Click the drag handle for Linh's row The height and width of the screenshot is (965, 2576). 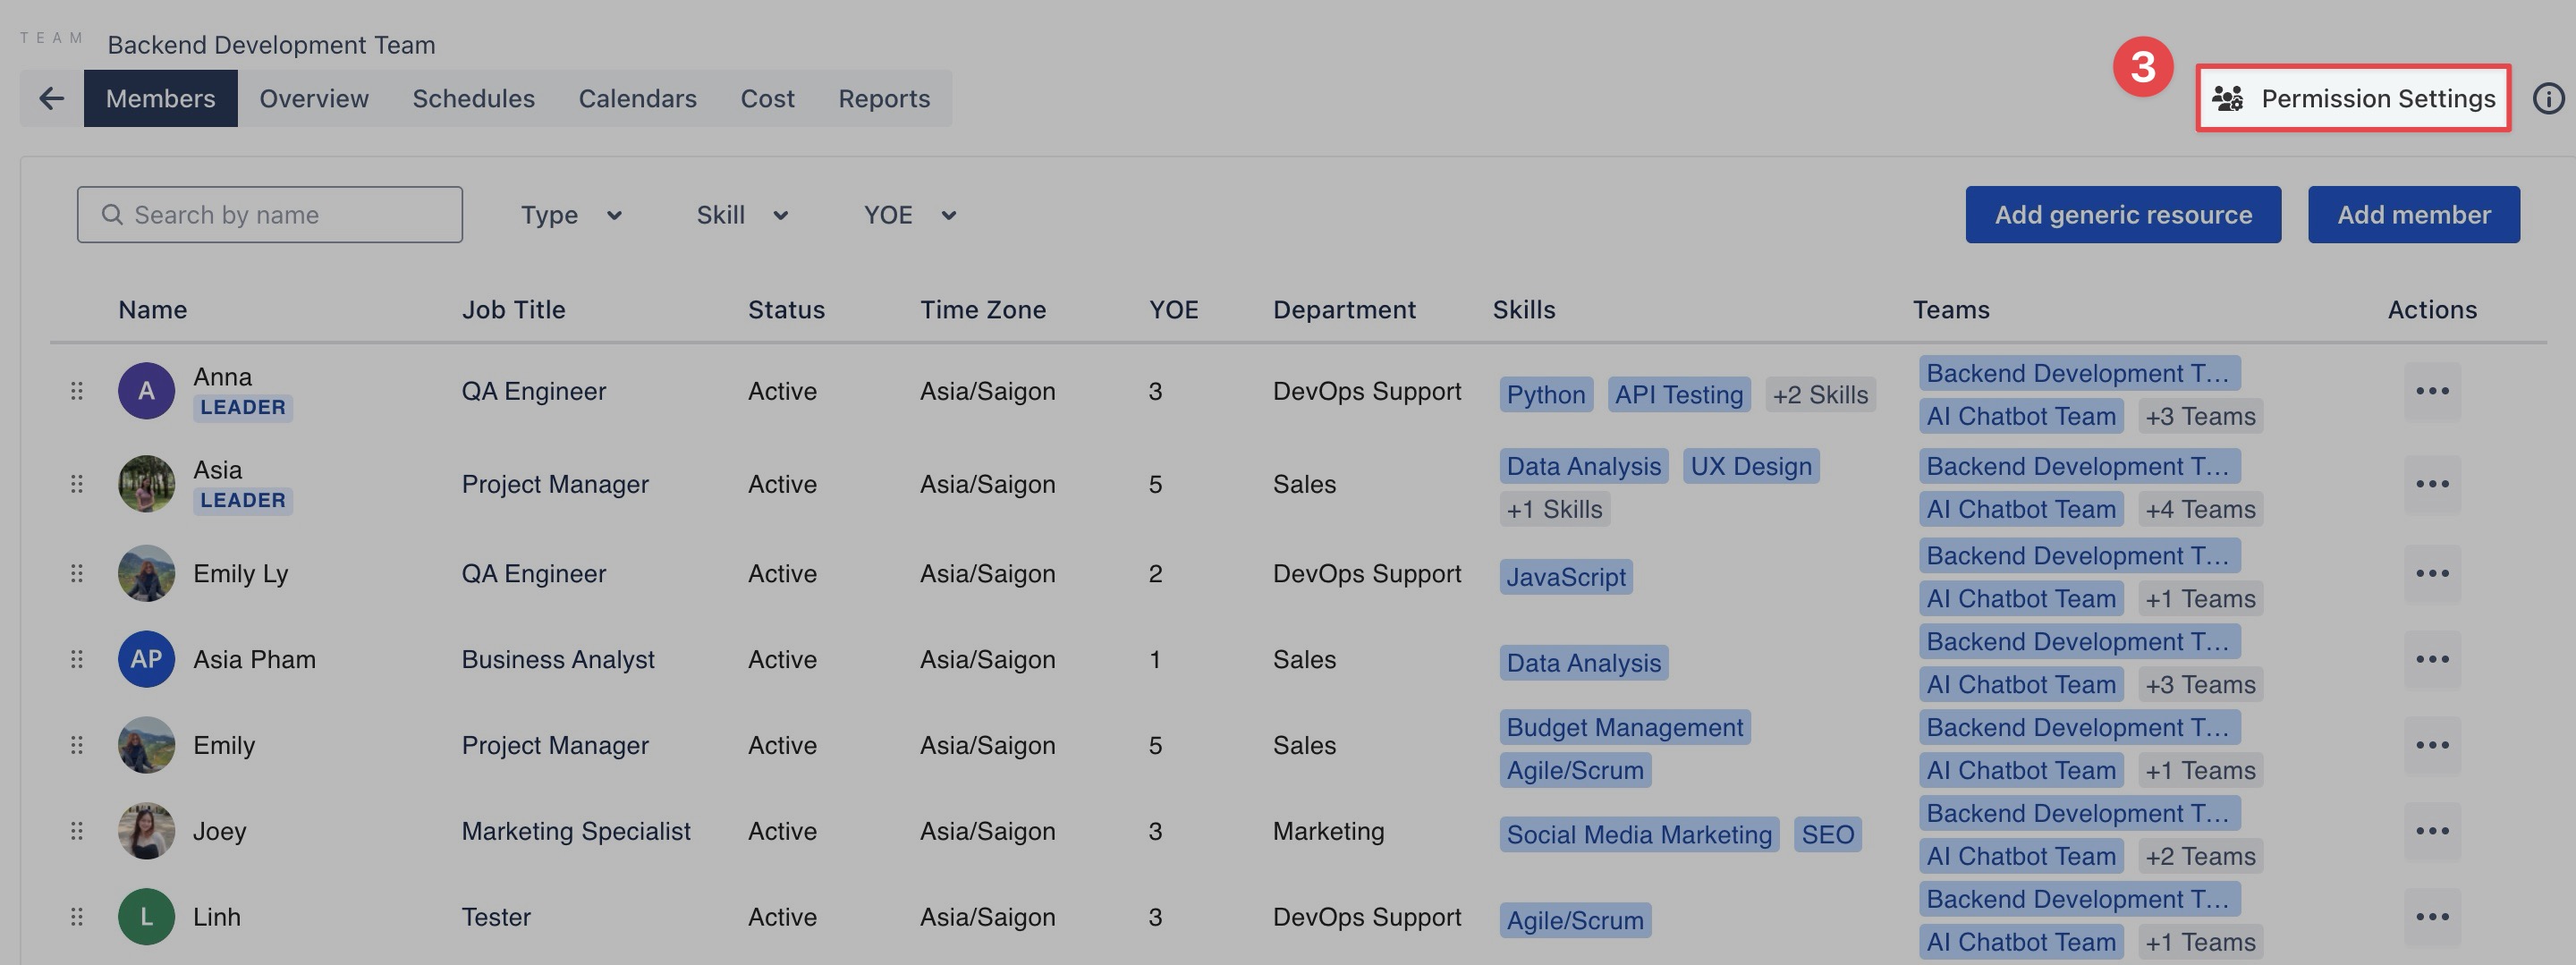click(x=77, y=917)
